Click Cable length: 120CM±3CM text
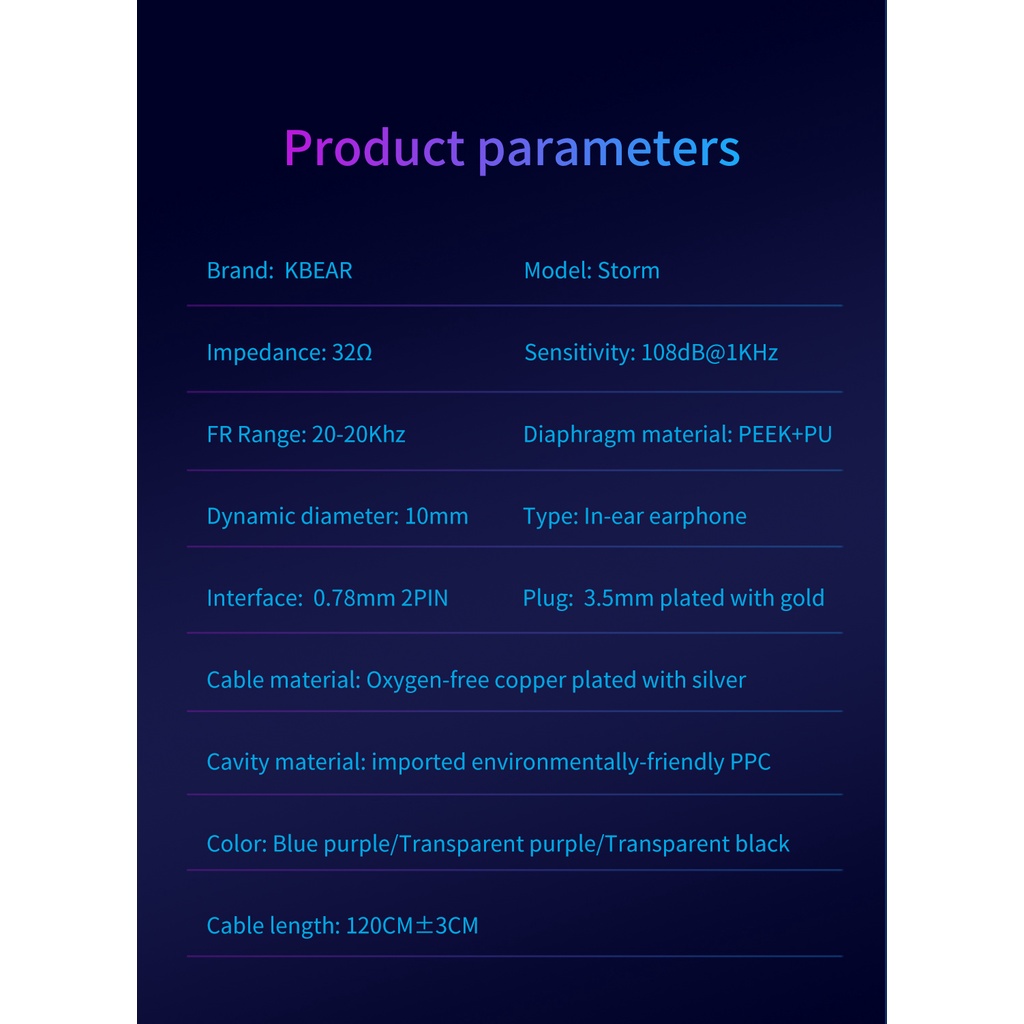 click(x=342, y=926)
